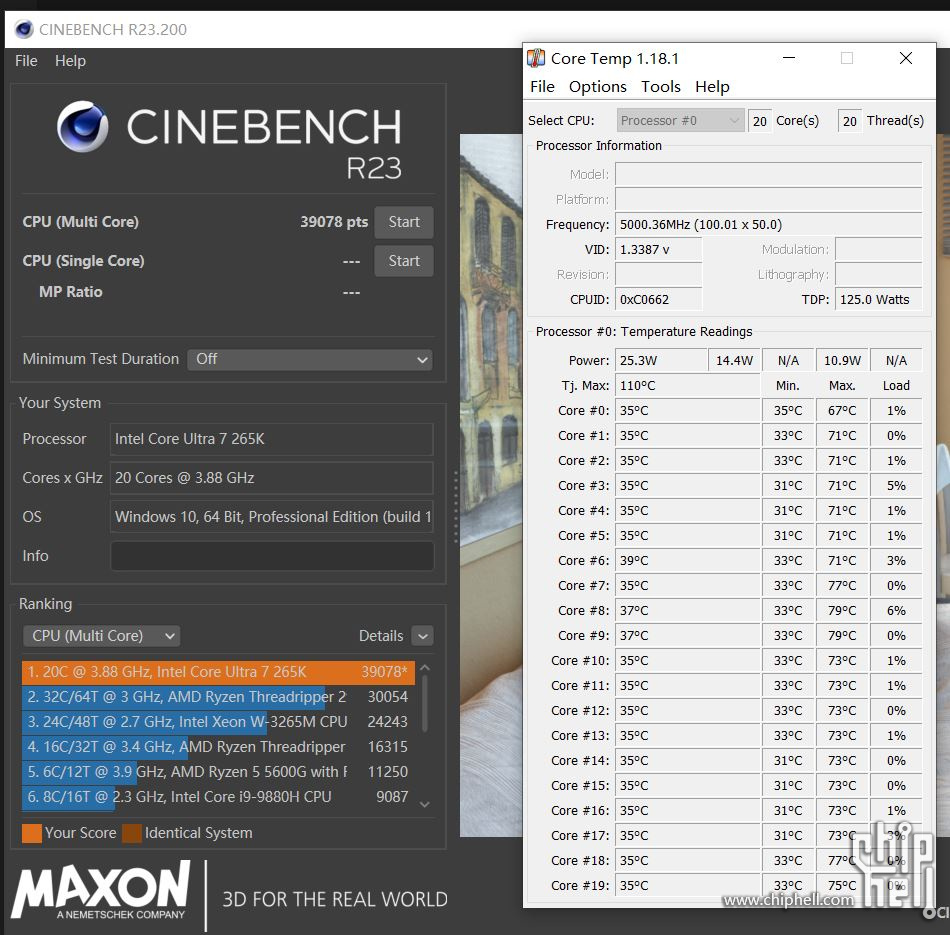Open the Core Temp Tools menu
The image size is (950, 935).
click(x=661, y=87)
